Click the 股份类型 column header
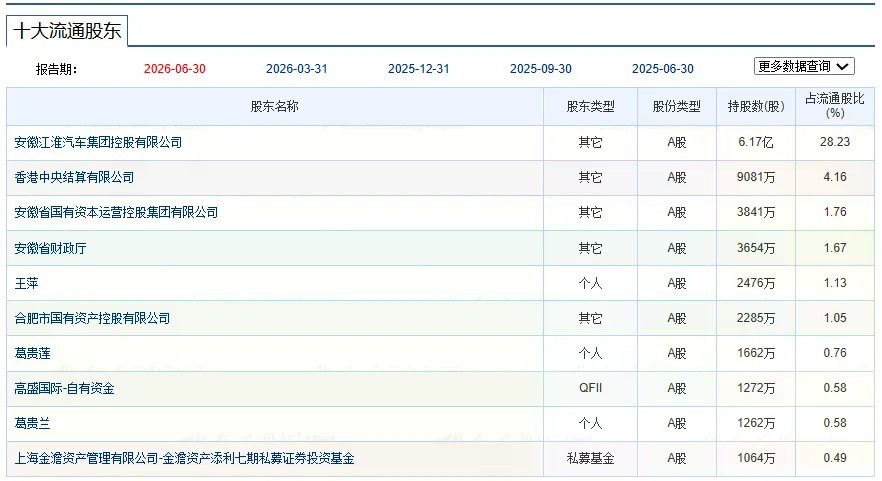Image resolution: width=882 pixels, height=481 pixels. 677,106
